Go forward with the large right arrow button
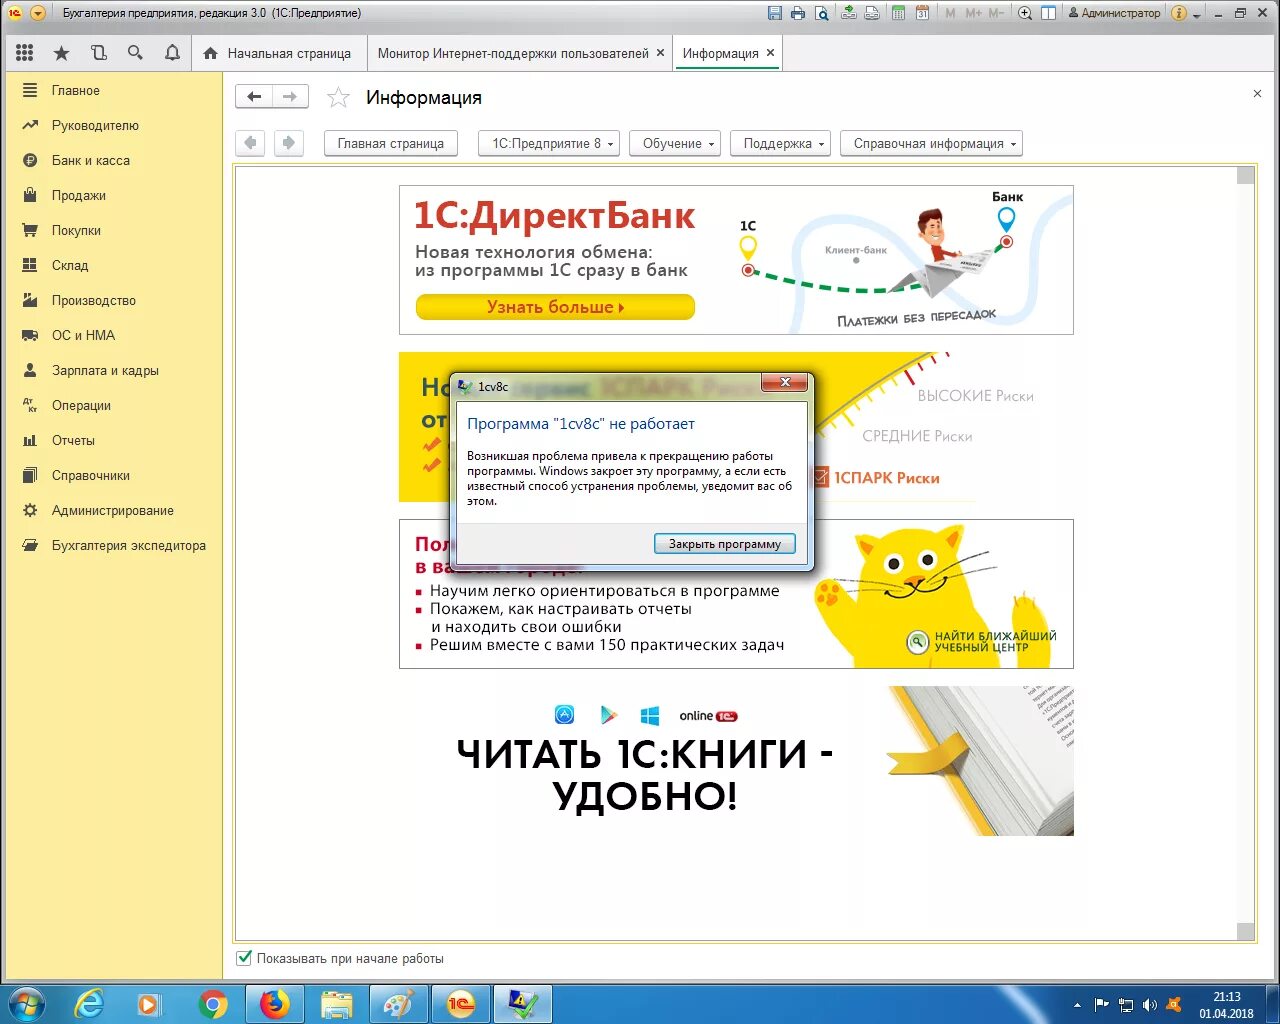The width and height of the screenshot is (1280, 1024). pos(290,97)
